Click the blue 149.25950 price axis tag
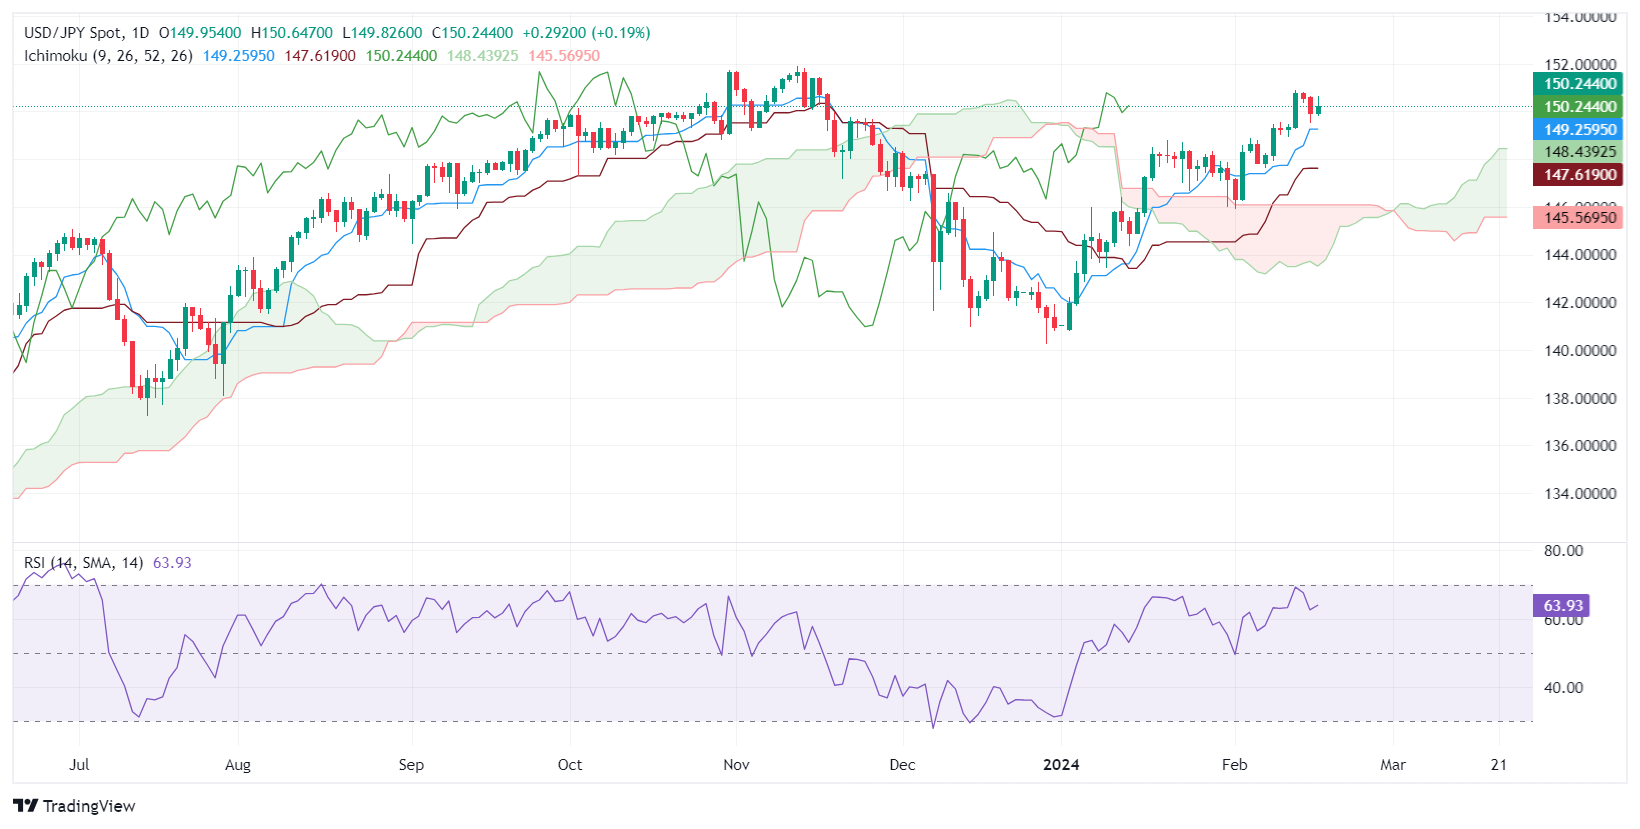 (1579, 130)
